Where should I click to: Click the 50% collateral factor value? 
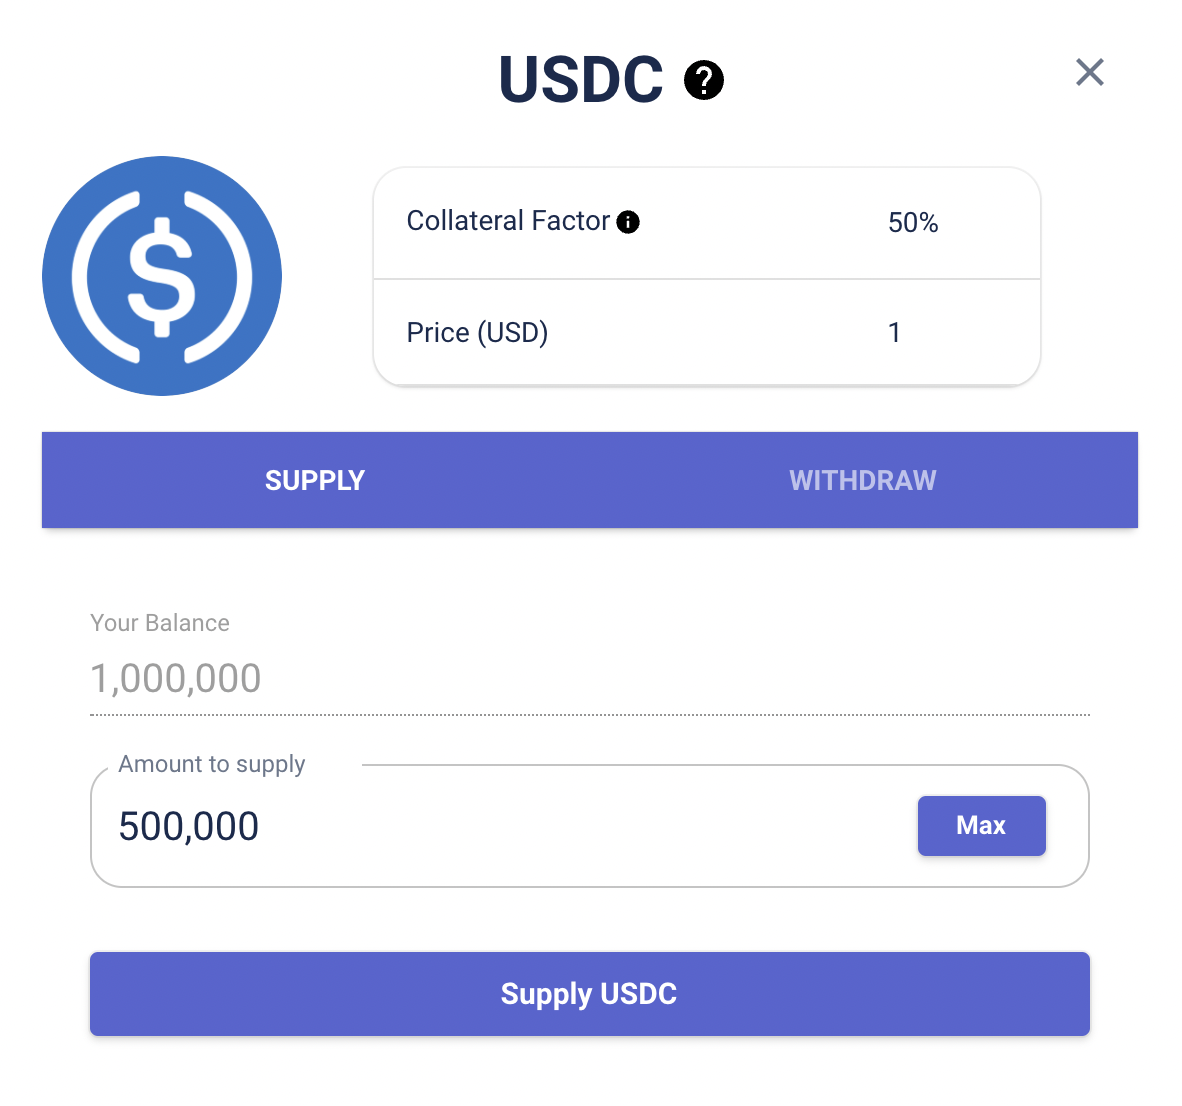(913, 223)
